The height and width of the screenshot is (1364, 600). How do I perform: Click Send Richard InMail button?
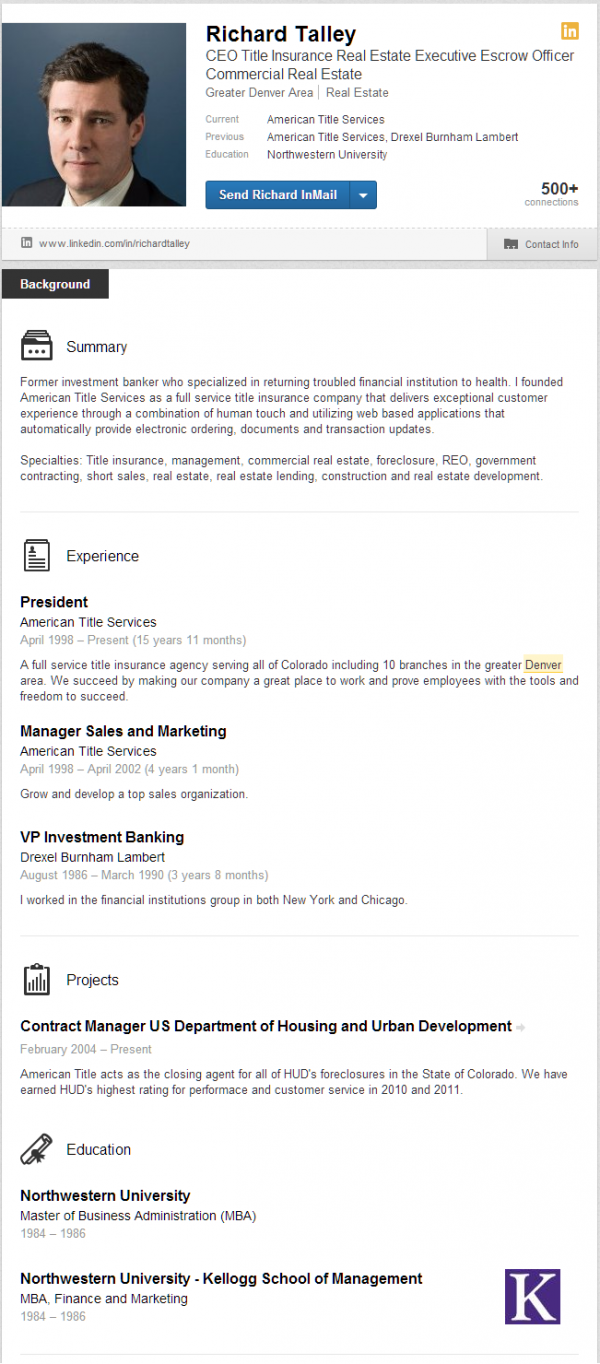click(277, 195)
